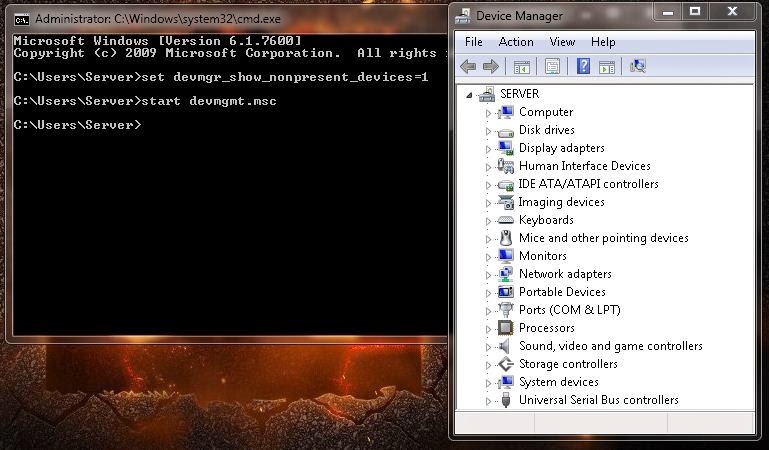The height and width of the screenshot is (450, 769).
Task: Click the System devices icon
Action: 506,382
